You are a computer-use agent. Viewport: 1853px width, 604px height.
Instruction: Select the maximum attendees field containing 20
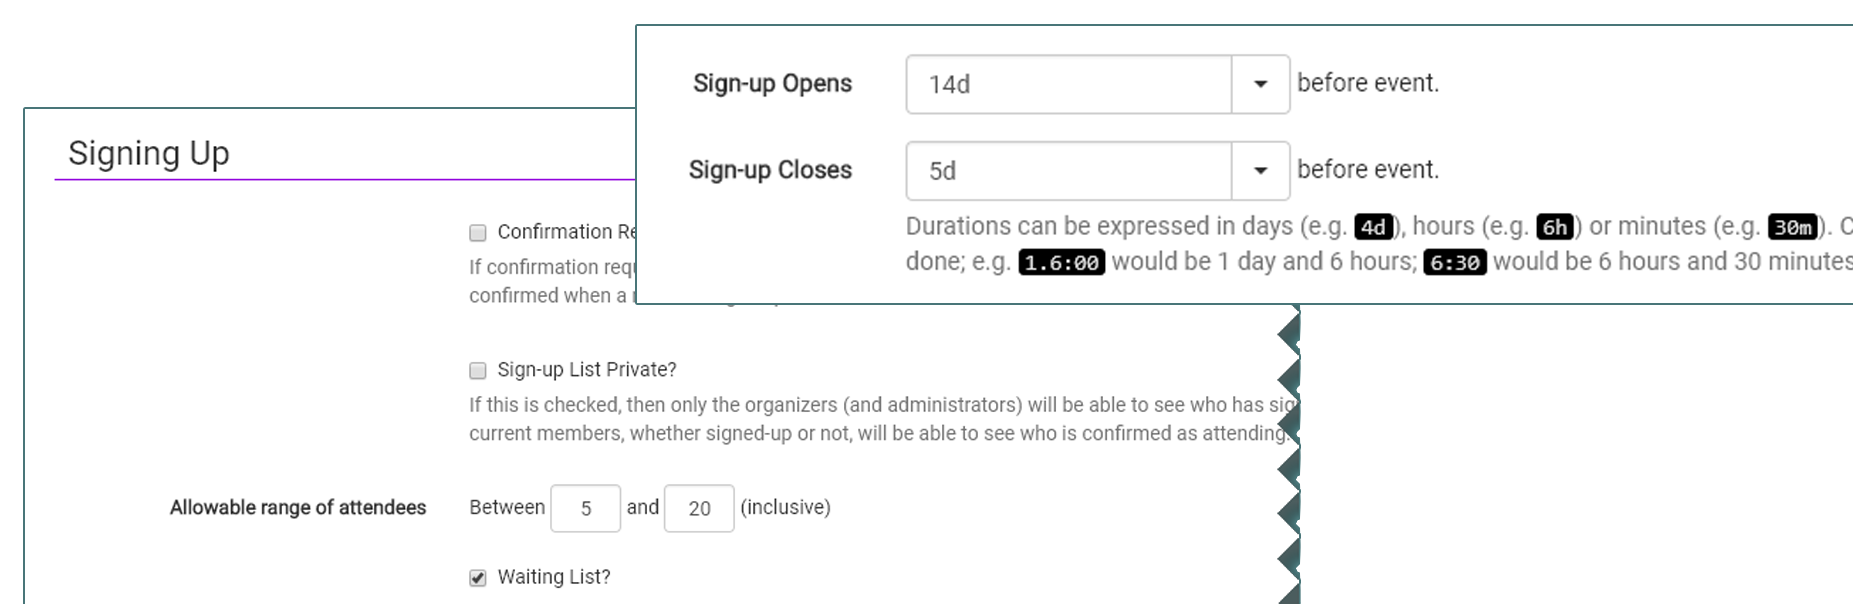[699, 508]
